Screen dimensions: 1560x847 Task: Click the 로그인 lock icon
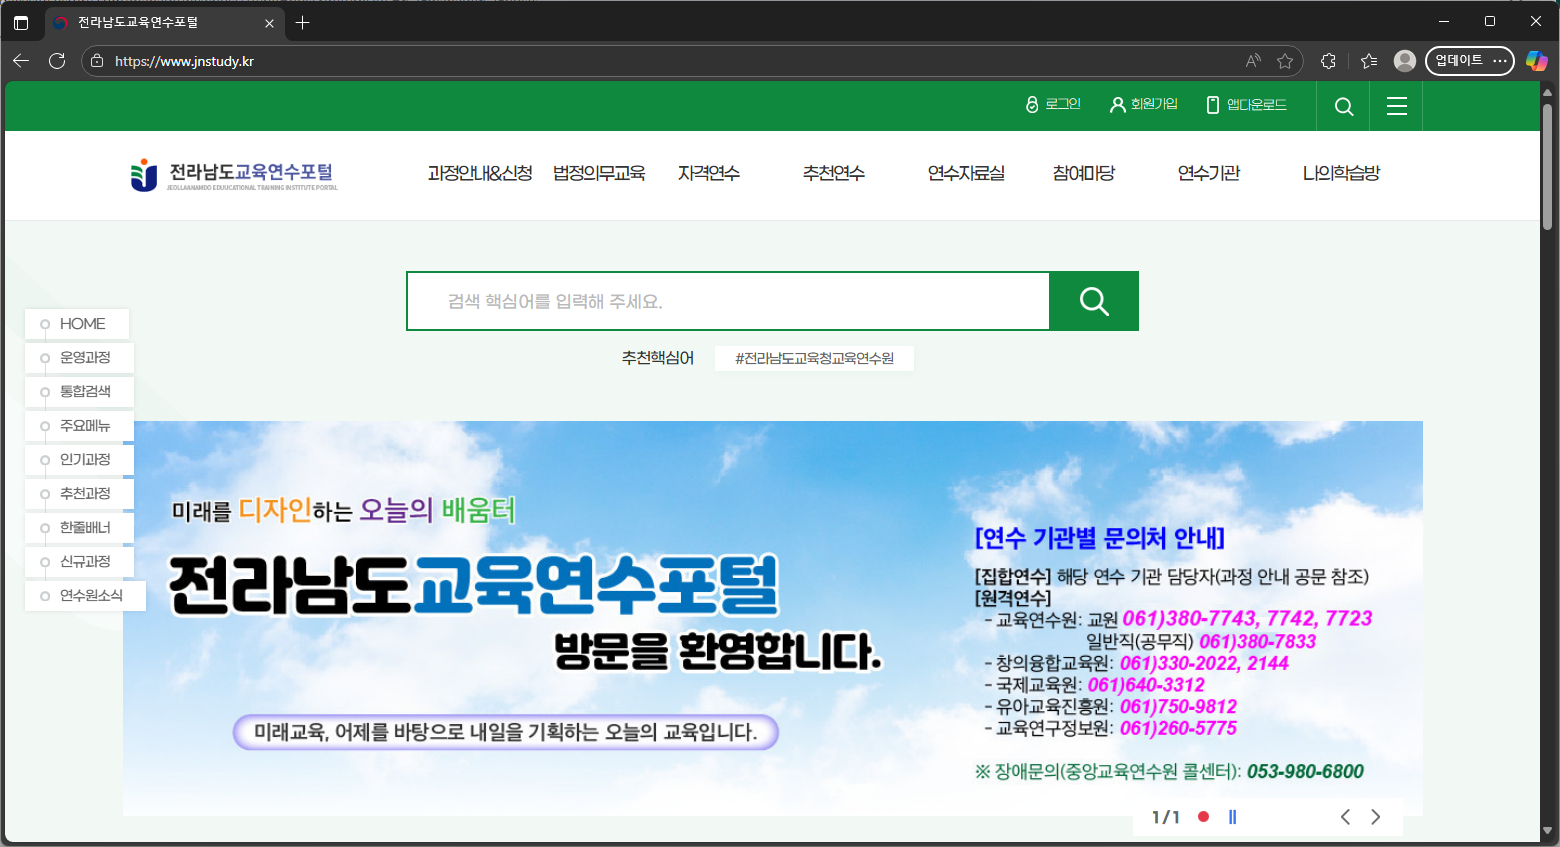[x=1032, y=103]
